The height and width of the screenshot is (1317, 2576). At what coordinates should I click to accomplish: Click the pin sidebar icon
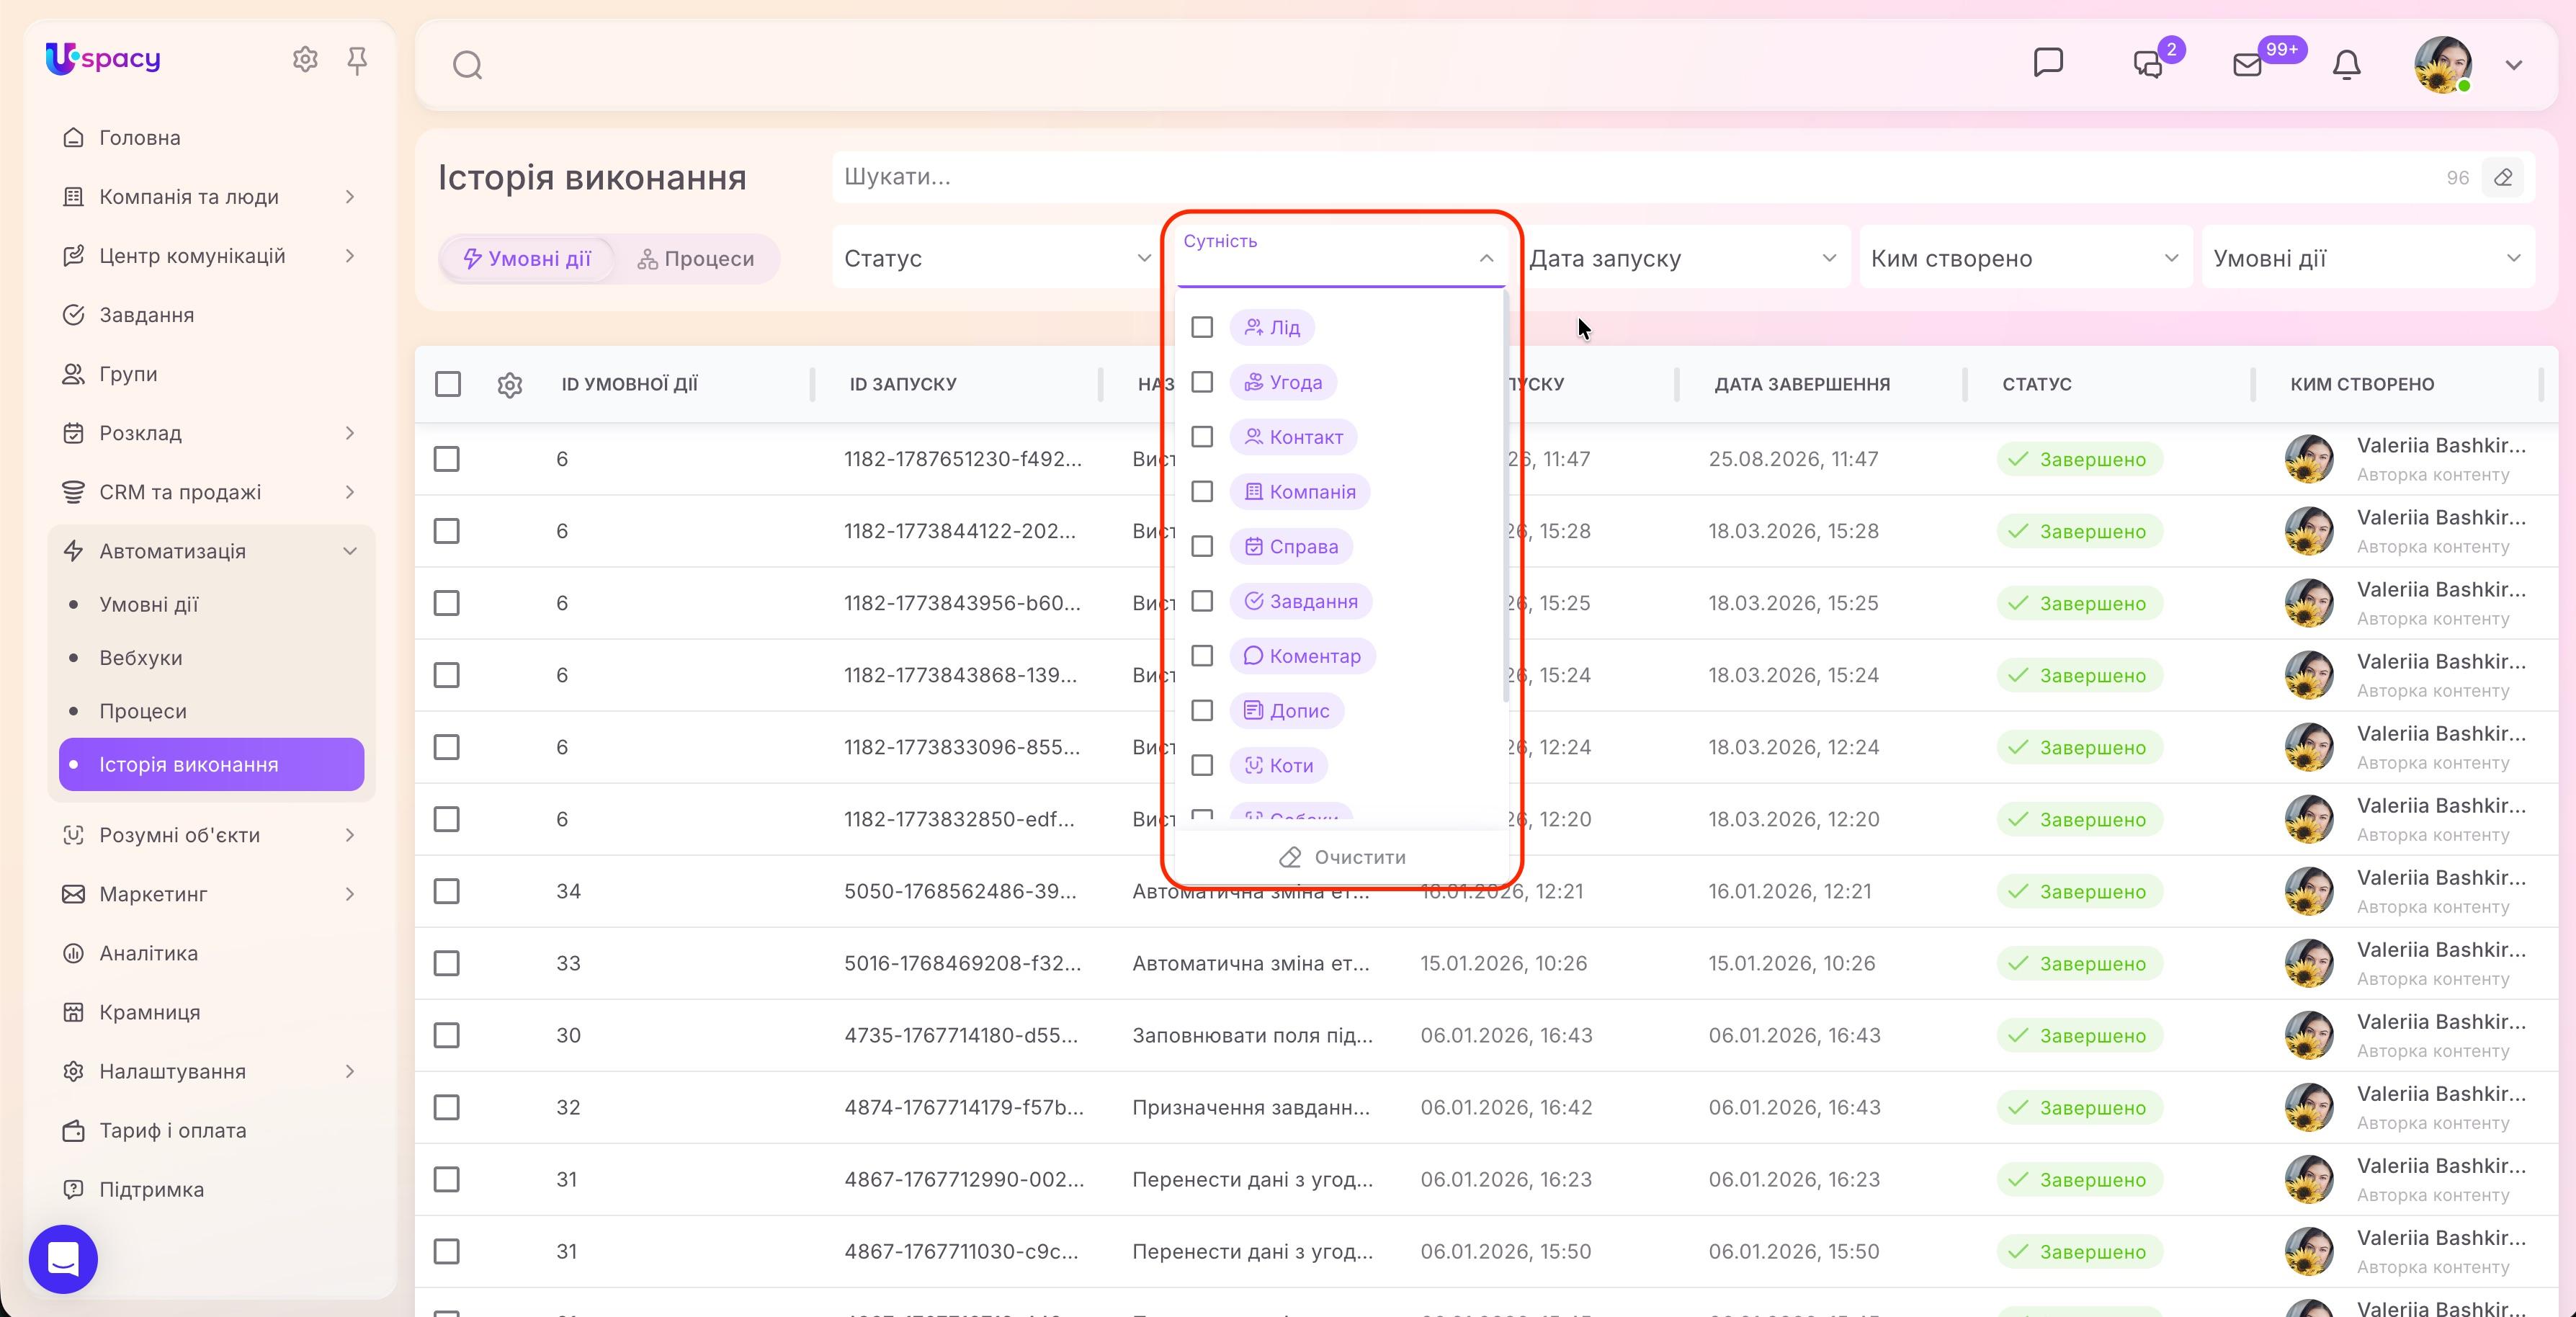tap(357, 61)
